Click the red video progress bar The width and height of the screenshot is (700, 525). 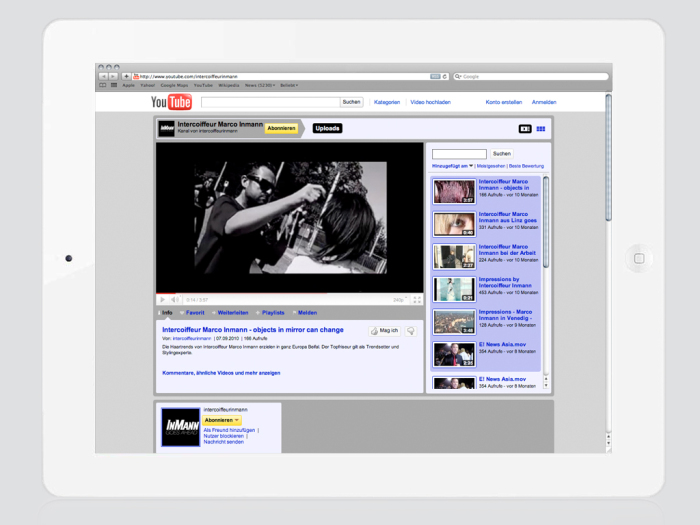pos(167,293)
